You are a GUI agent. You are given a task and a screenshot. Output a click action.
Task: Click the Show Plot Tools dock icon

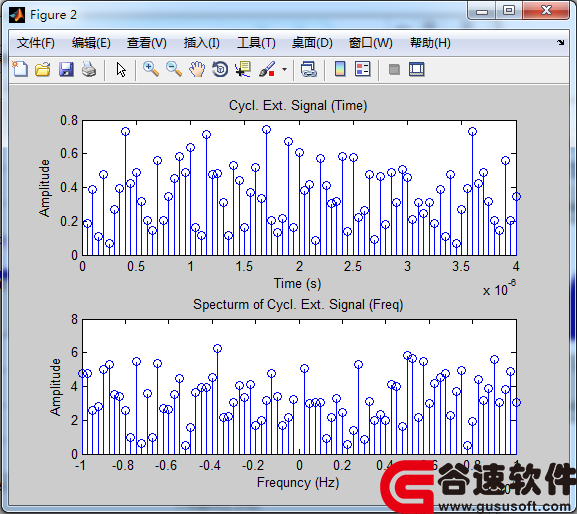(x=417, y=69)
